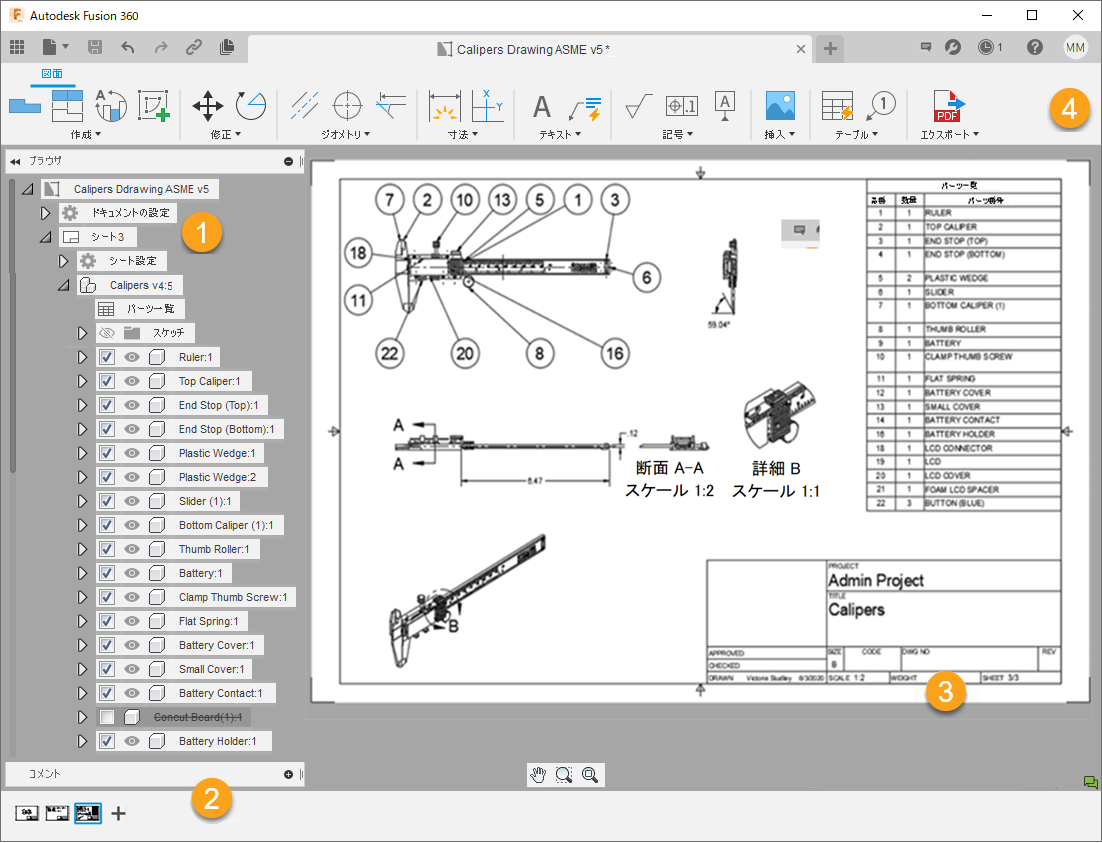Open the 記号 dropdown menu

pyautogui.click(x=678, y=134)
